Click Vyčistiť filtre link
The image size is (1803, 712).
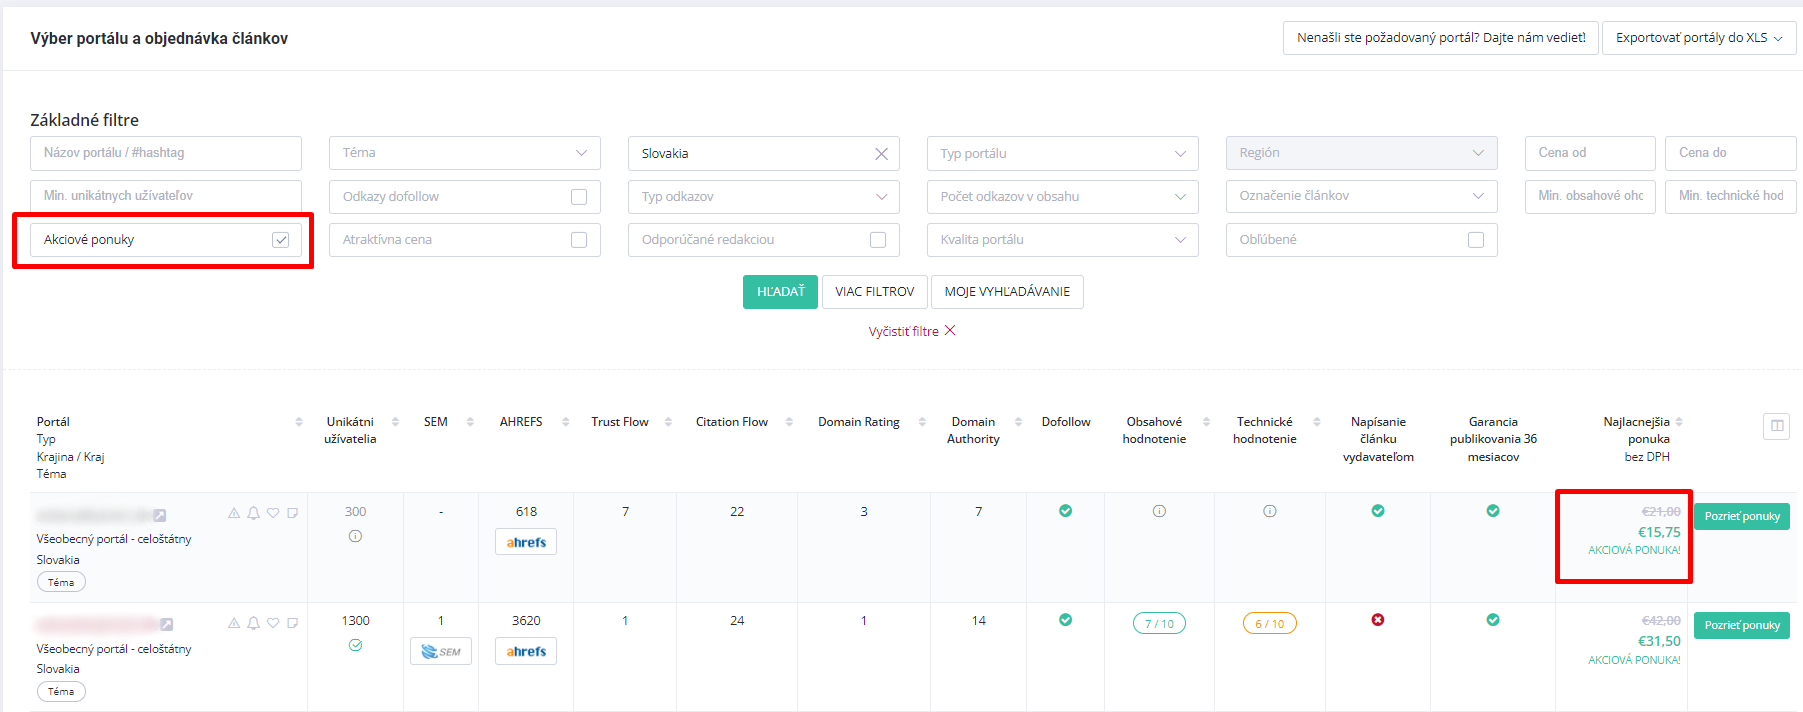coord(911,331)
